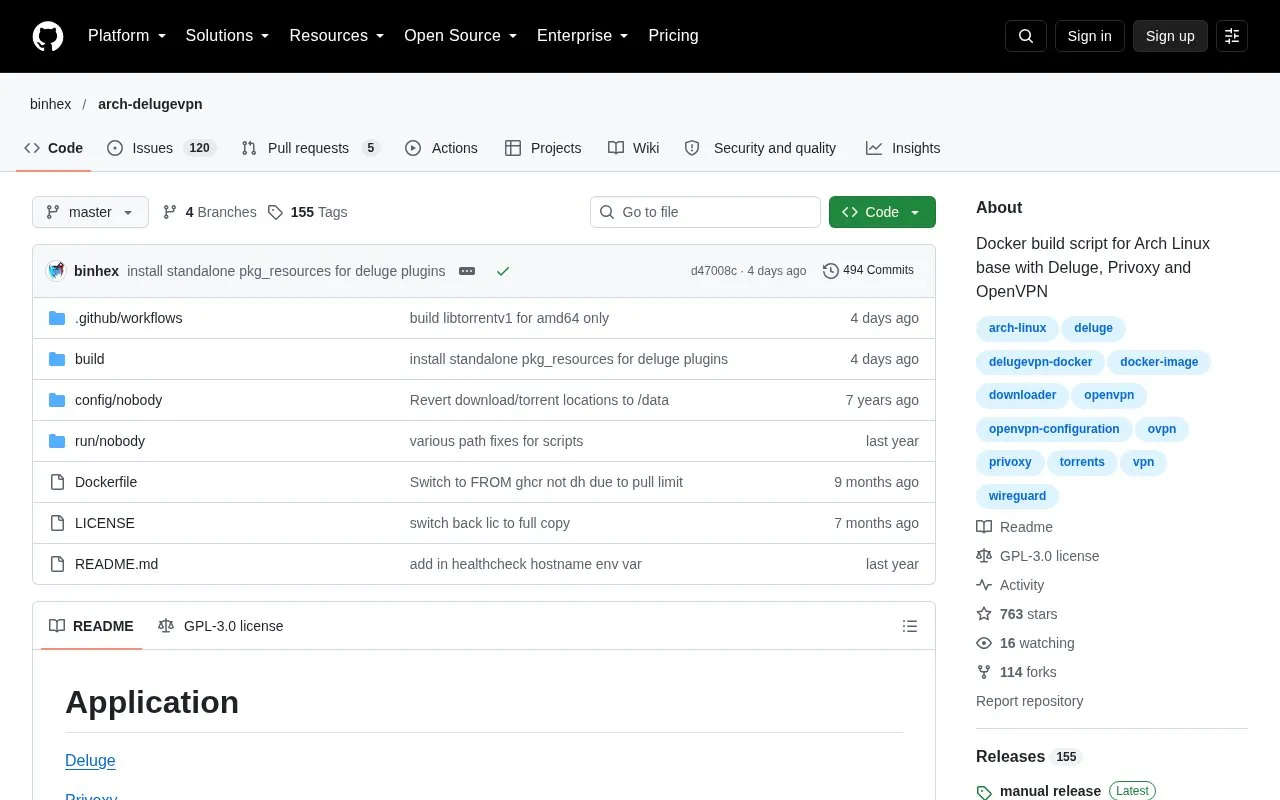Open the appearance settings icon button

tap(1232, 36)
